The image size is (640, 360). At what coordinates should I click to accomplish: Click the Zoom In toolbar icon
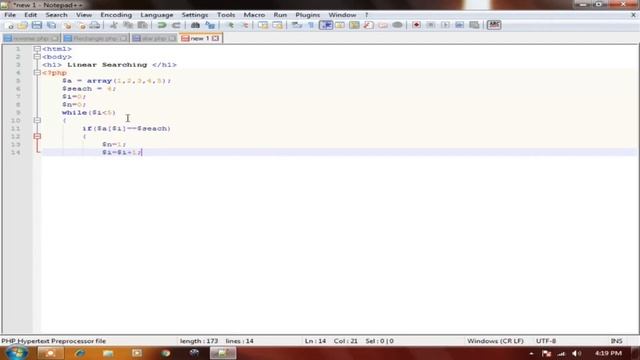(230, 25)
